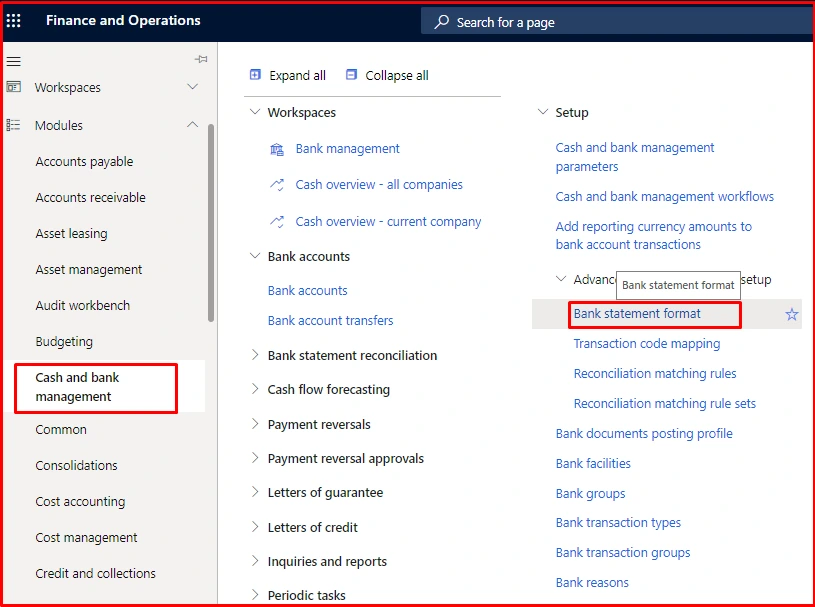Open Asset management module

[x=88, y=270]
